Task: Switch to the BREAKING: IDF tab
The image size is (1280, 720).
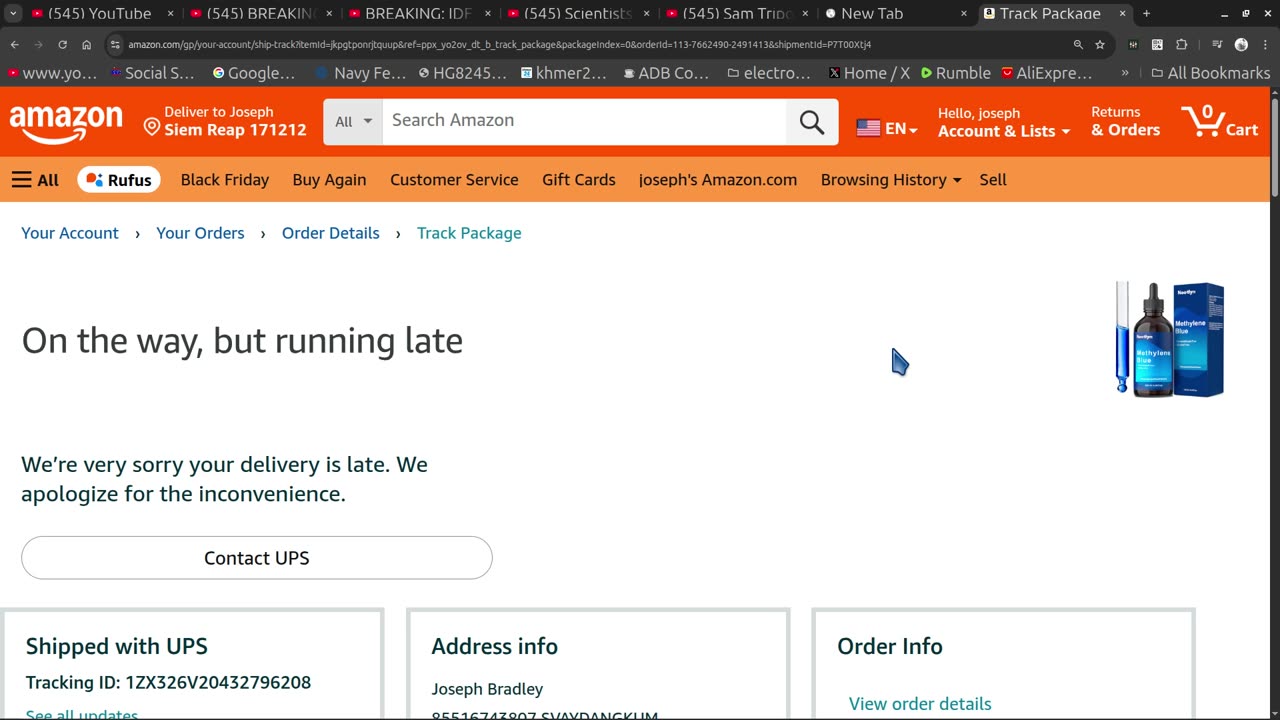Action: tap(419, 14)
